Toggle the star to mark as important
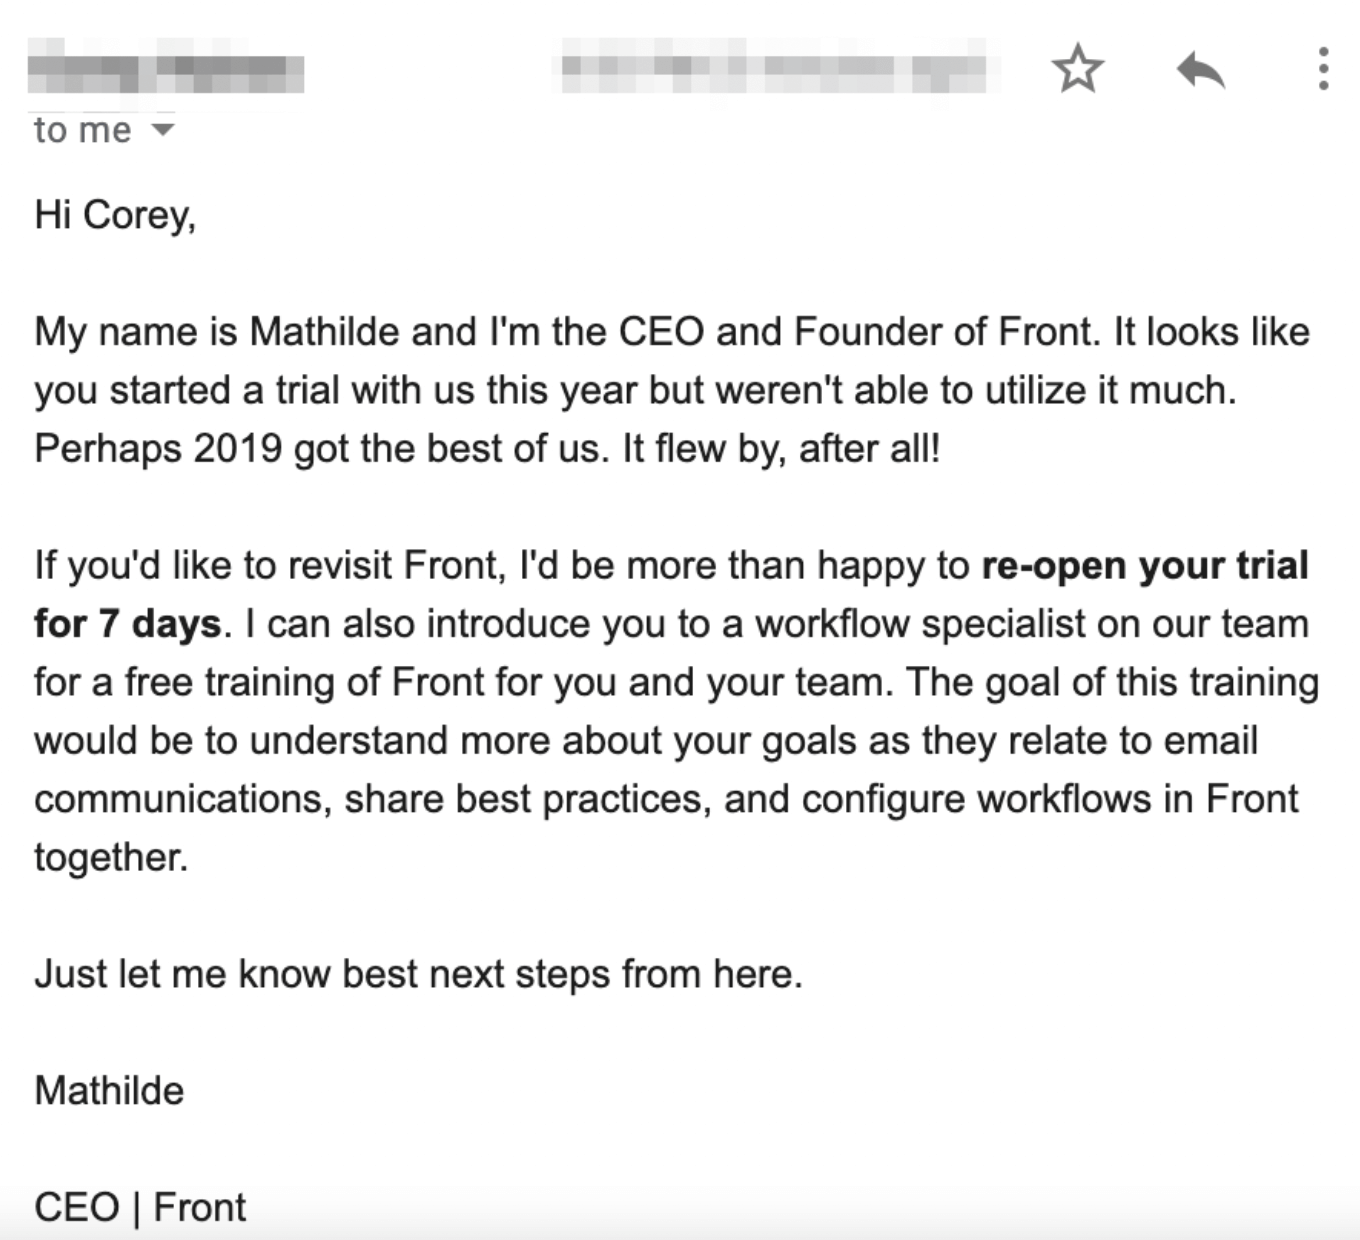Image resolution: width=1360 pixels, height=1240 pixels. click(x=1078, y=68)
